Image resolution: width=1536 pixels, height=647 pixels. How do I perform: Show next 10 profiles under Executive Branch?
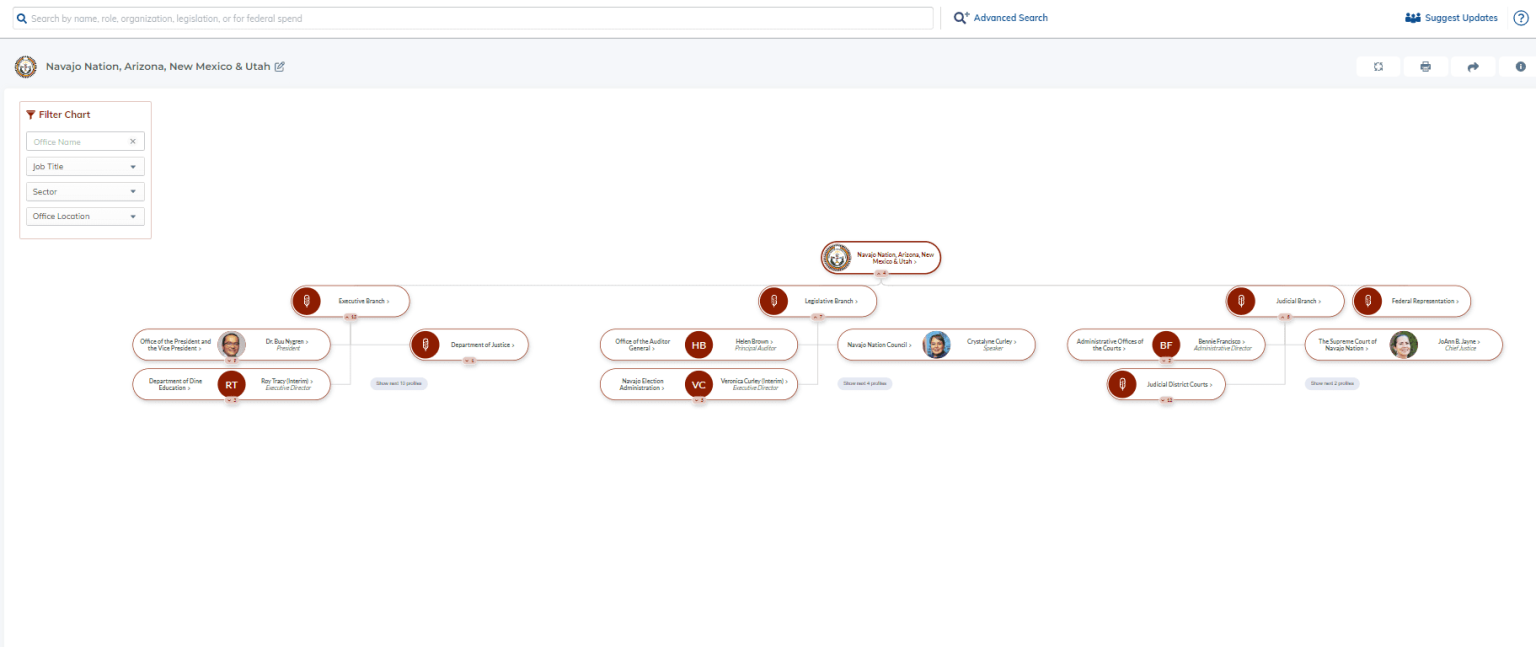click(x=399, y=383)
